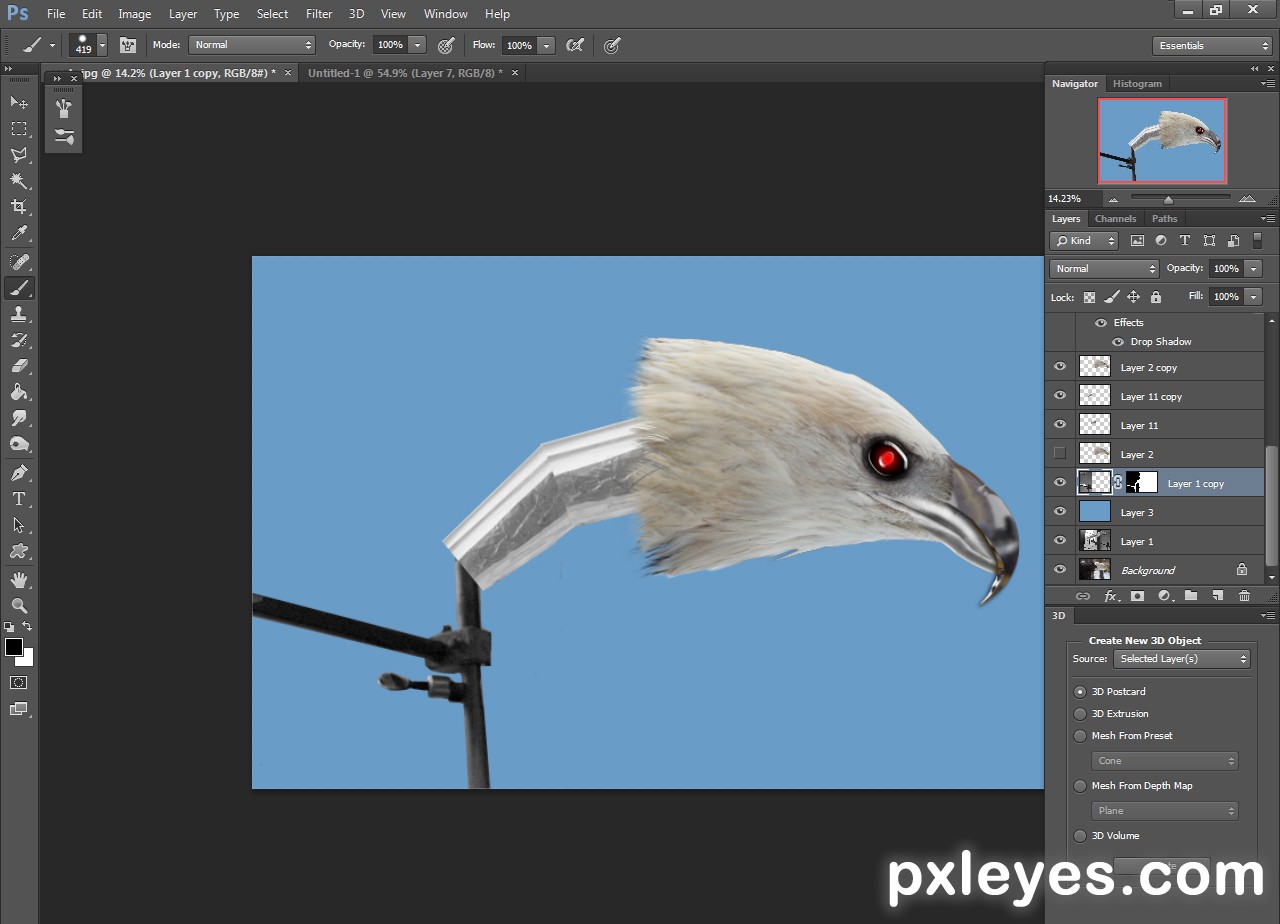The image size is (1280, 924).
Task: Open layer style fx menu
Action: click(x=1110, y=596)
